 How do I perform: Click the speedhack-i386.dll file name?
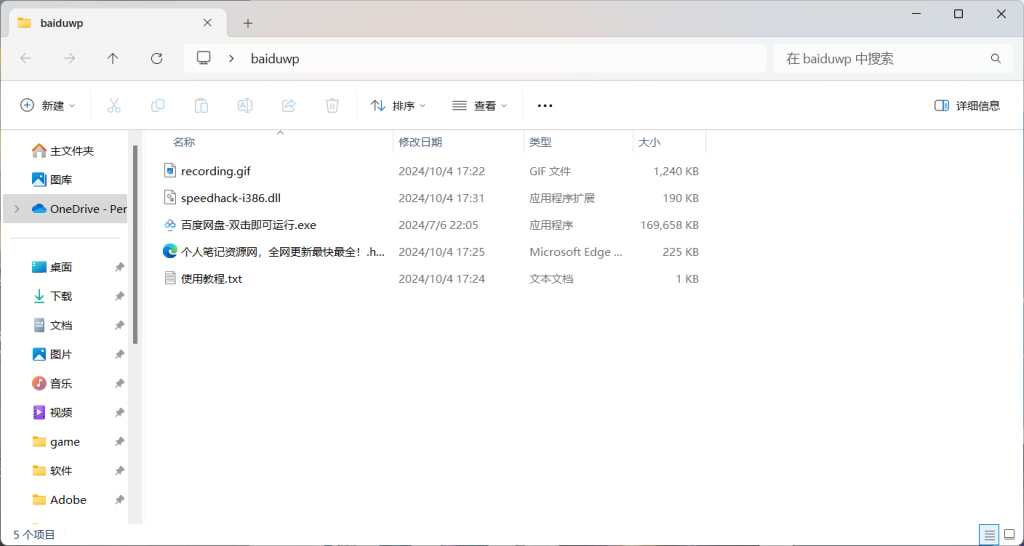click(231, 198)
